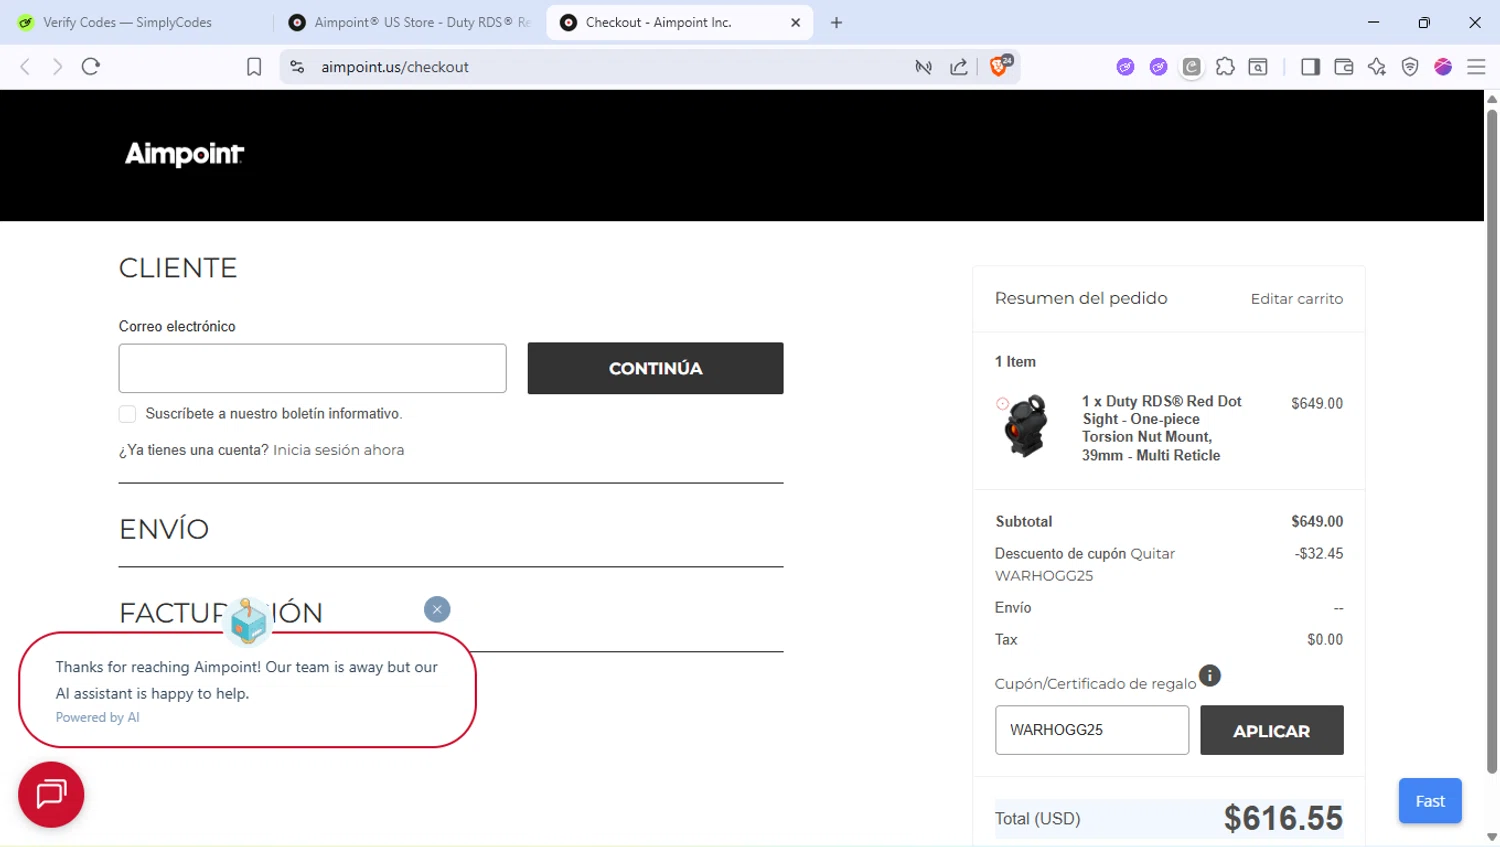This screenshot has width=1500, height=847.
Task: Click the Inicia sesión ahora link
Action: pyautogui.click(x=338, y=450)
